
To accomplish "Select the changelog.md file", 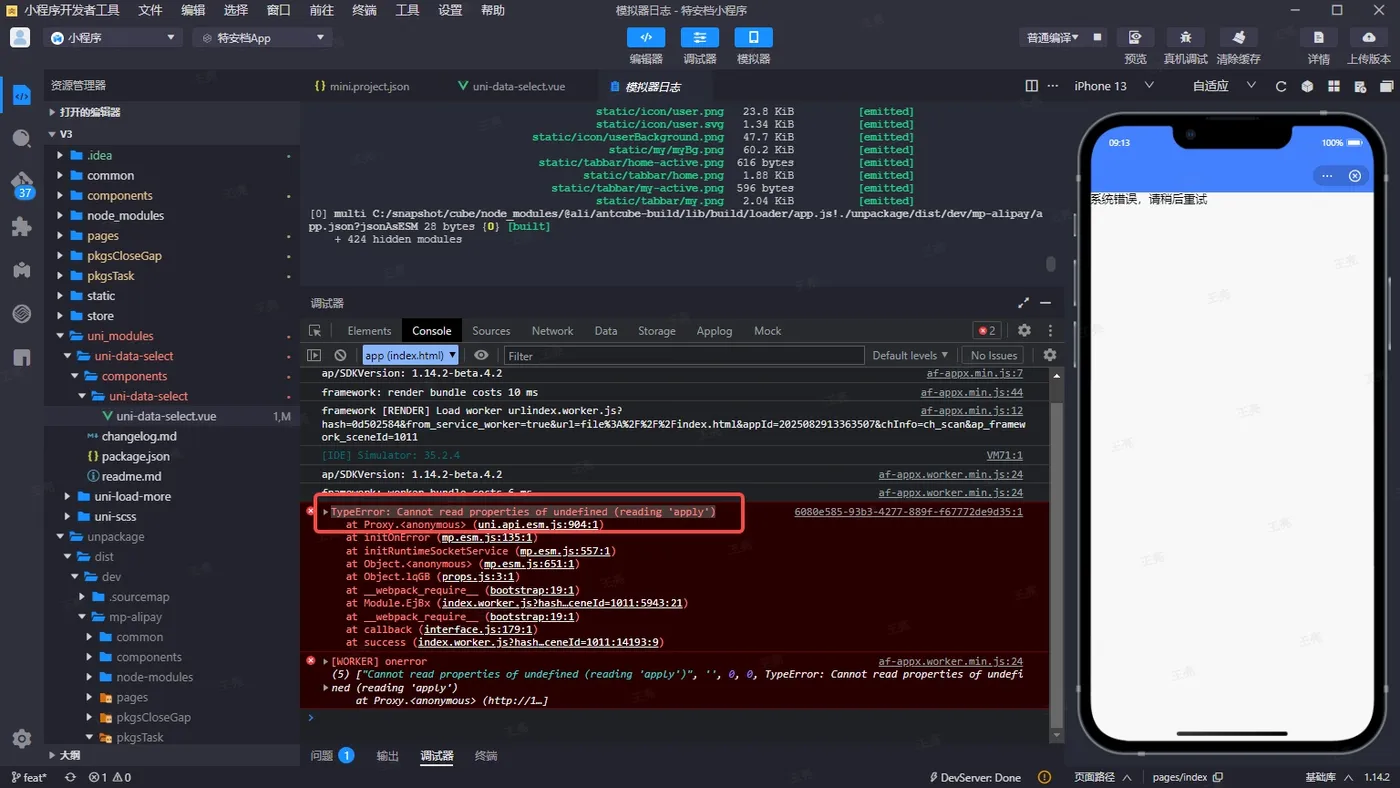I will click(139, 436).
